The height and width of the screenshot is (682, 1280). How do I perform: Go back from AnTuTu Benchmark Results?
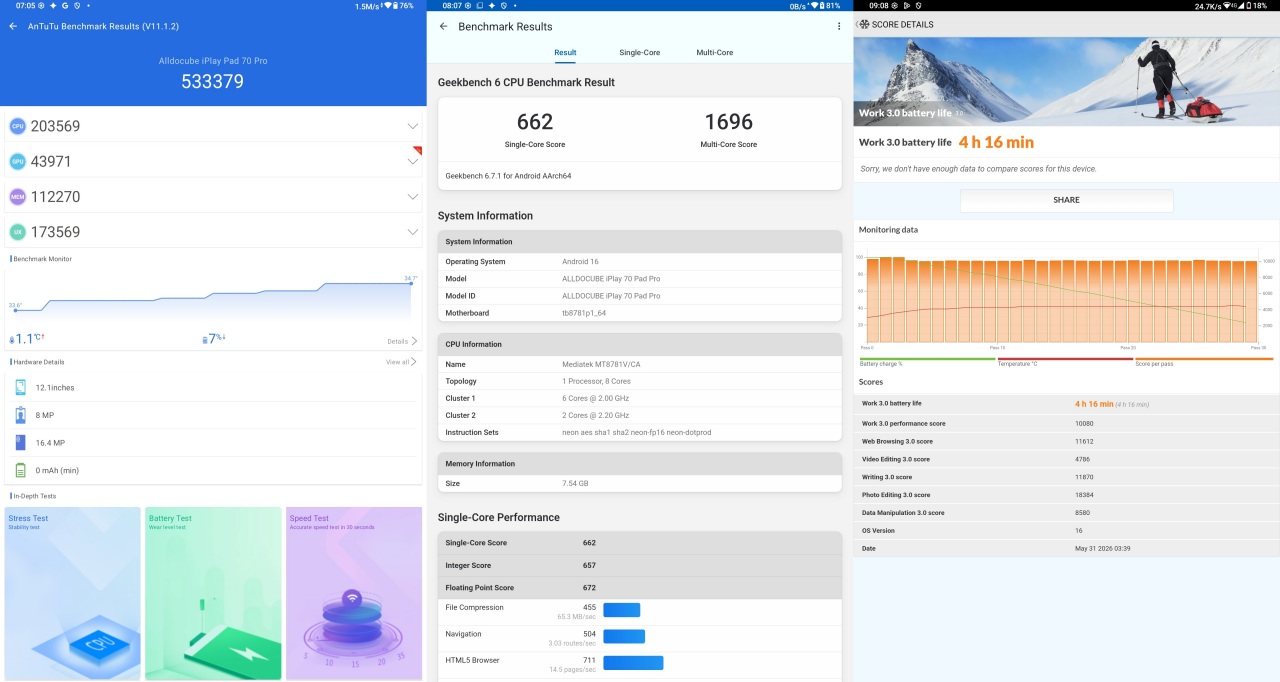[13, 26]
